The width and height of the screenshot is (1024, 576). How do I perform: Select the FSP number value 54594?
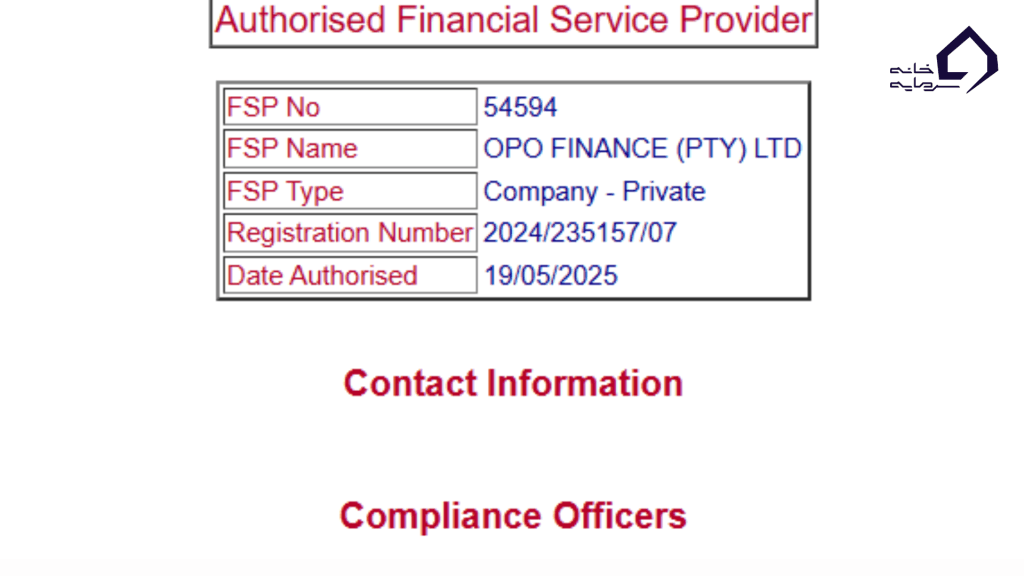[x=521, y=107]
